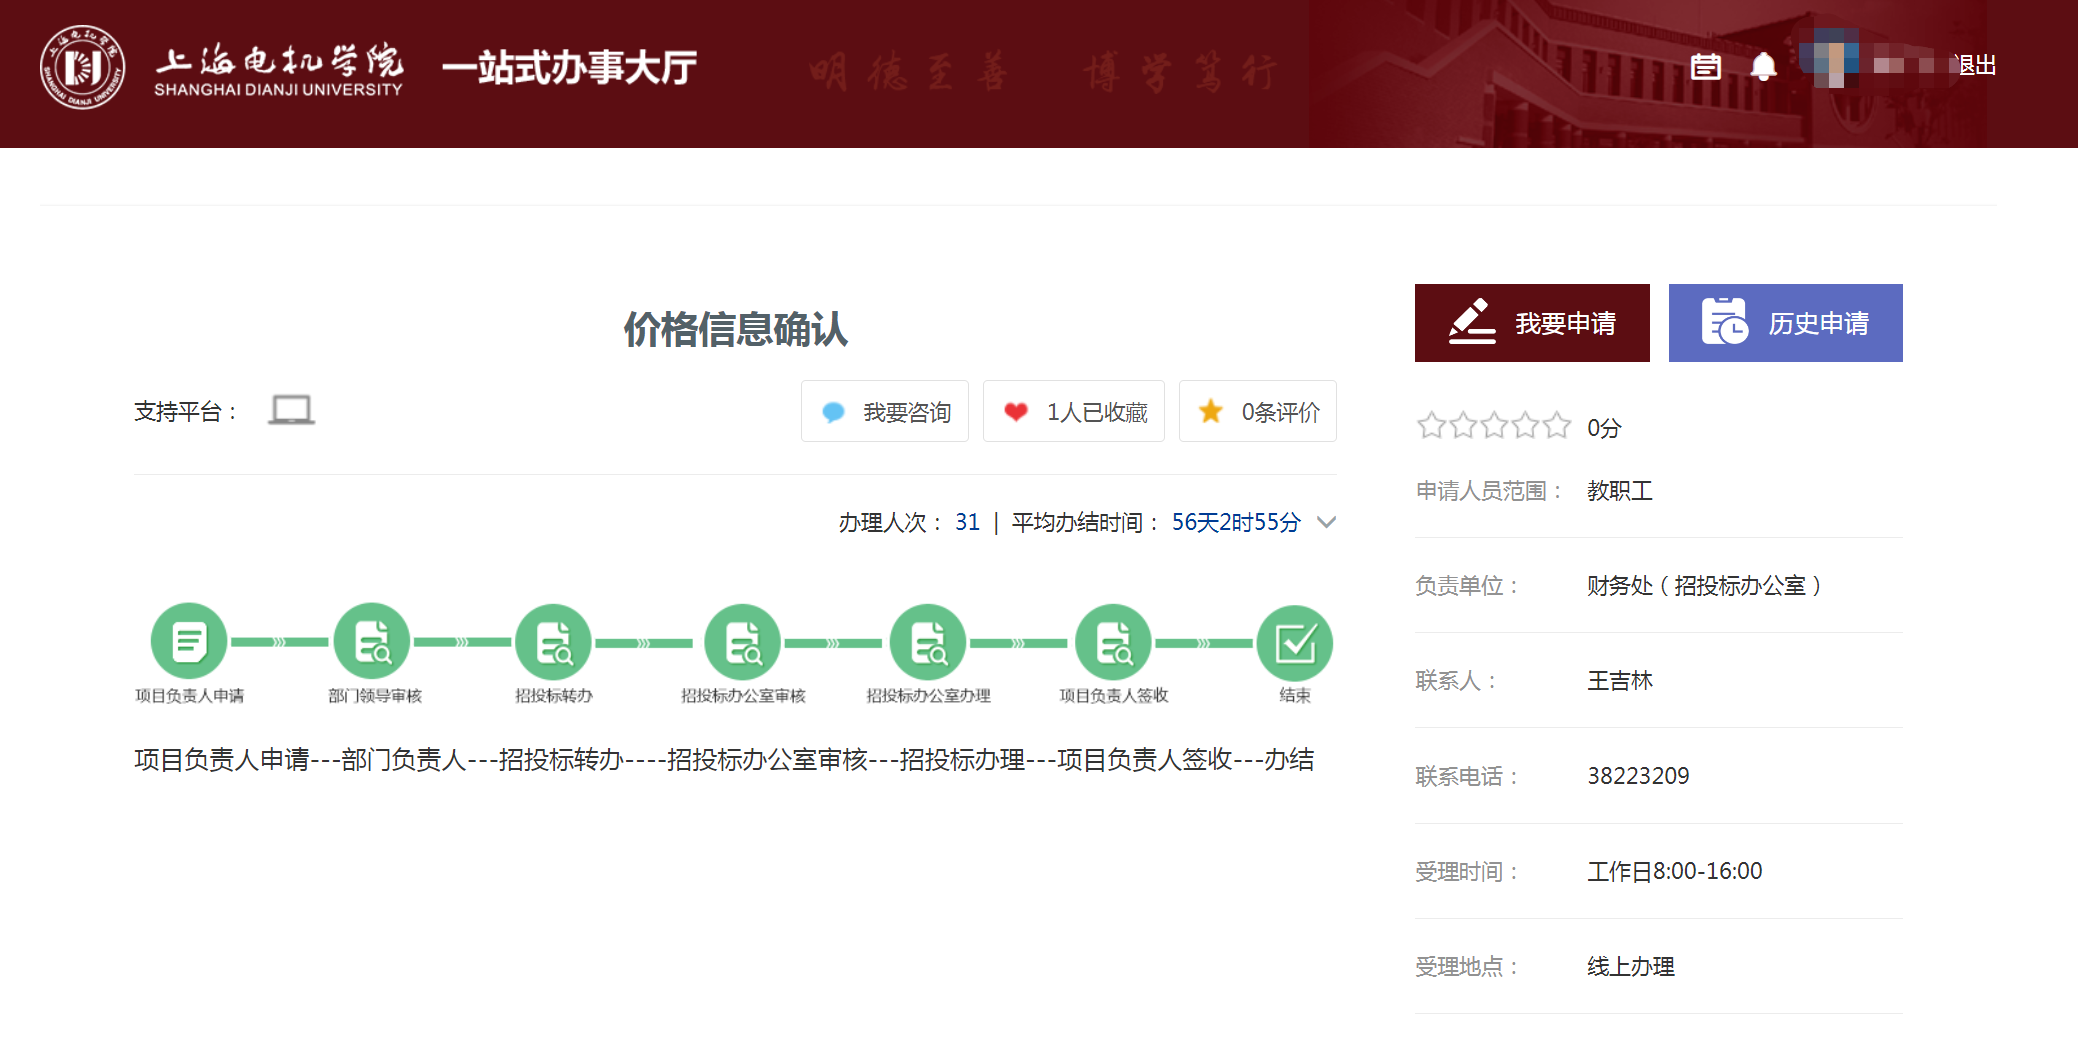2078x1058 pixels.
Task: Click the university logo emblem
Action: (x=82, y=67)
